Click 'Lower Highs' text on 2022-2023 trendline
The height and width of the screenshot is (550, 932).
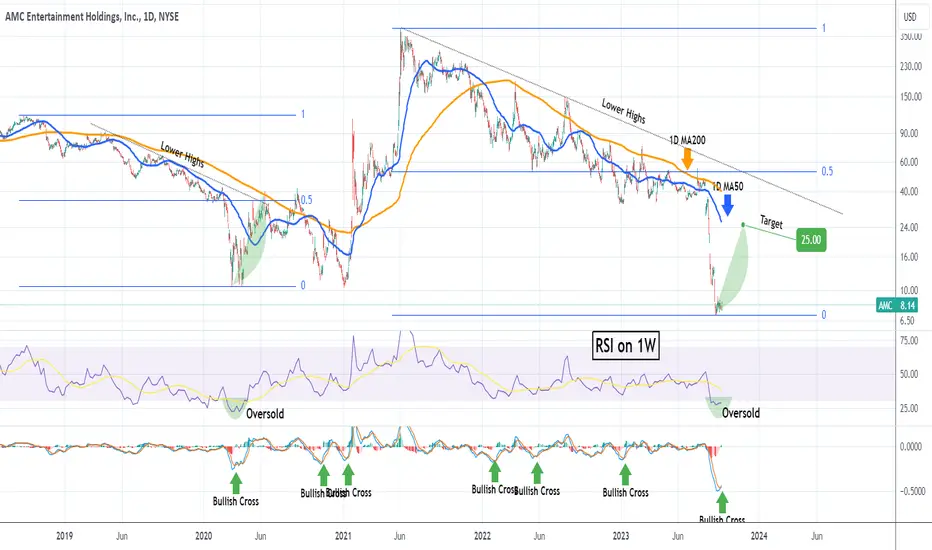(x=624, y=111)
